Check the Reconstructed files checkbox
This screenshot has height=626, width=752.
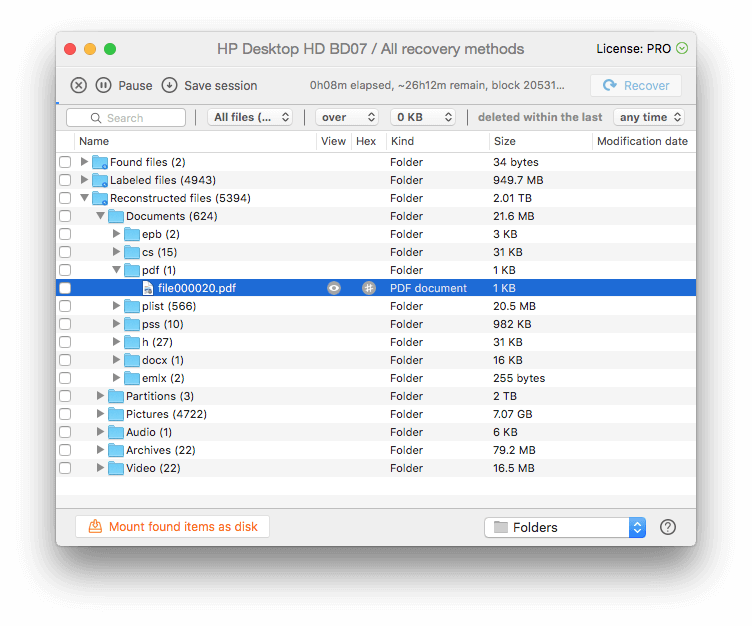pos(65,198)
